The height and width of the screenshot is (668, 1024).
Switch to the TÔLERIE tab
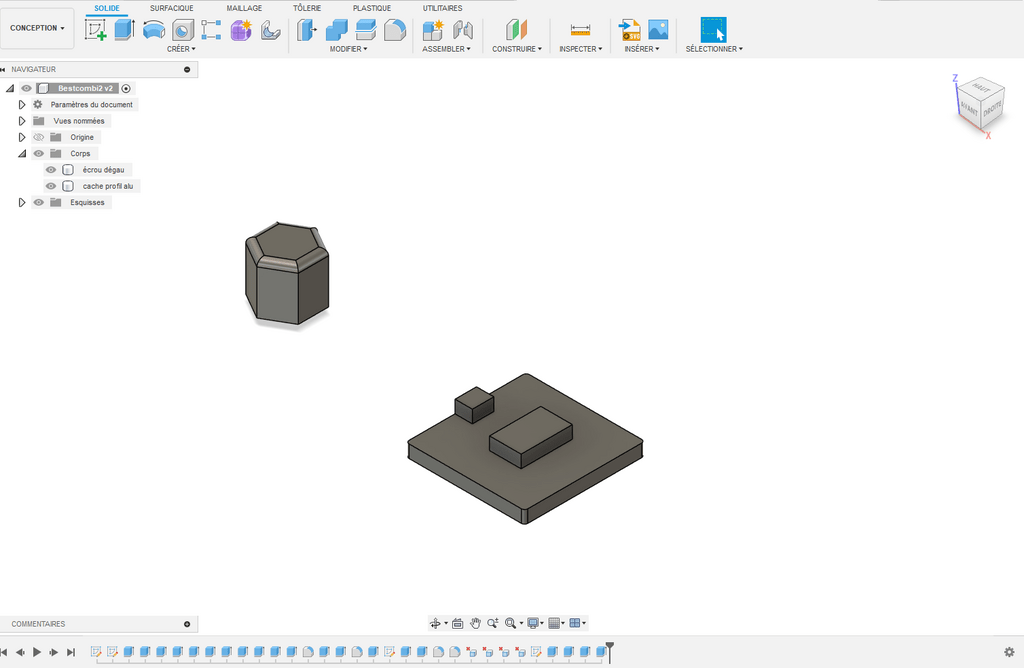coord(307,8)
